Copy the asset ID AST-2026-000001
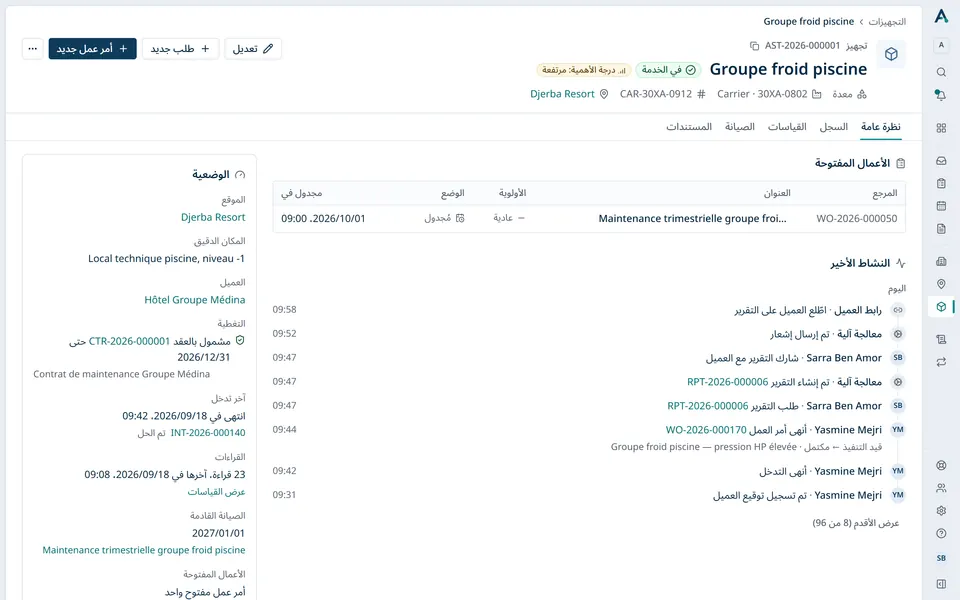Image resolution: width=960 pixels, height=600 pixels. click(754, 46)
